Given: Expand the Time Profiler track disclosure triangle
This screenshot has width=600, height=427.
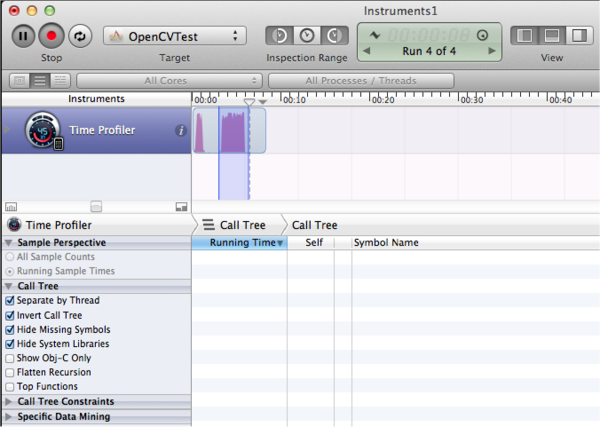Looking at the screenshot, I should point(6,129).
